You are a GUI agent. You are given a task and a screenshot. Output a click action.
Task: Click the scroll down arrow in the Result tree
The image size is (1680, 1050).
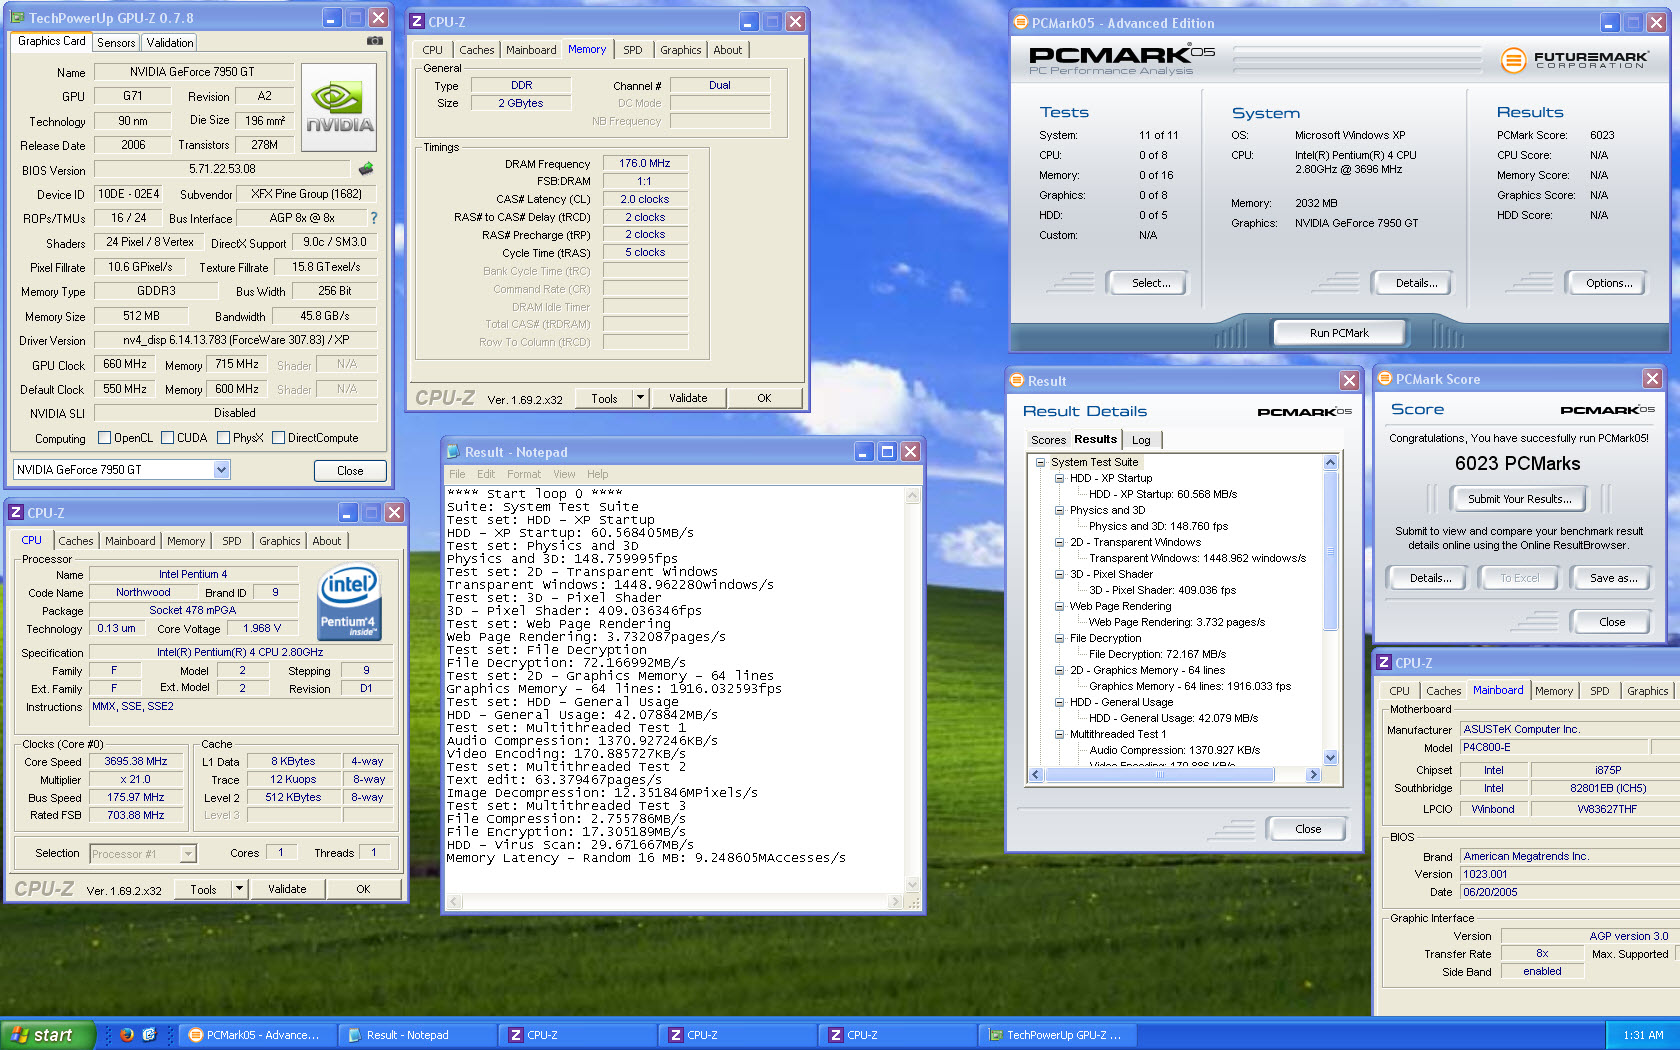tap(1330, 758)
